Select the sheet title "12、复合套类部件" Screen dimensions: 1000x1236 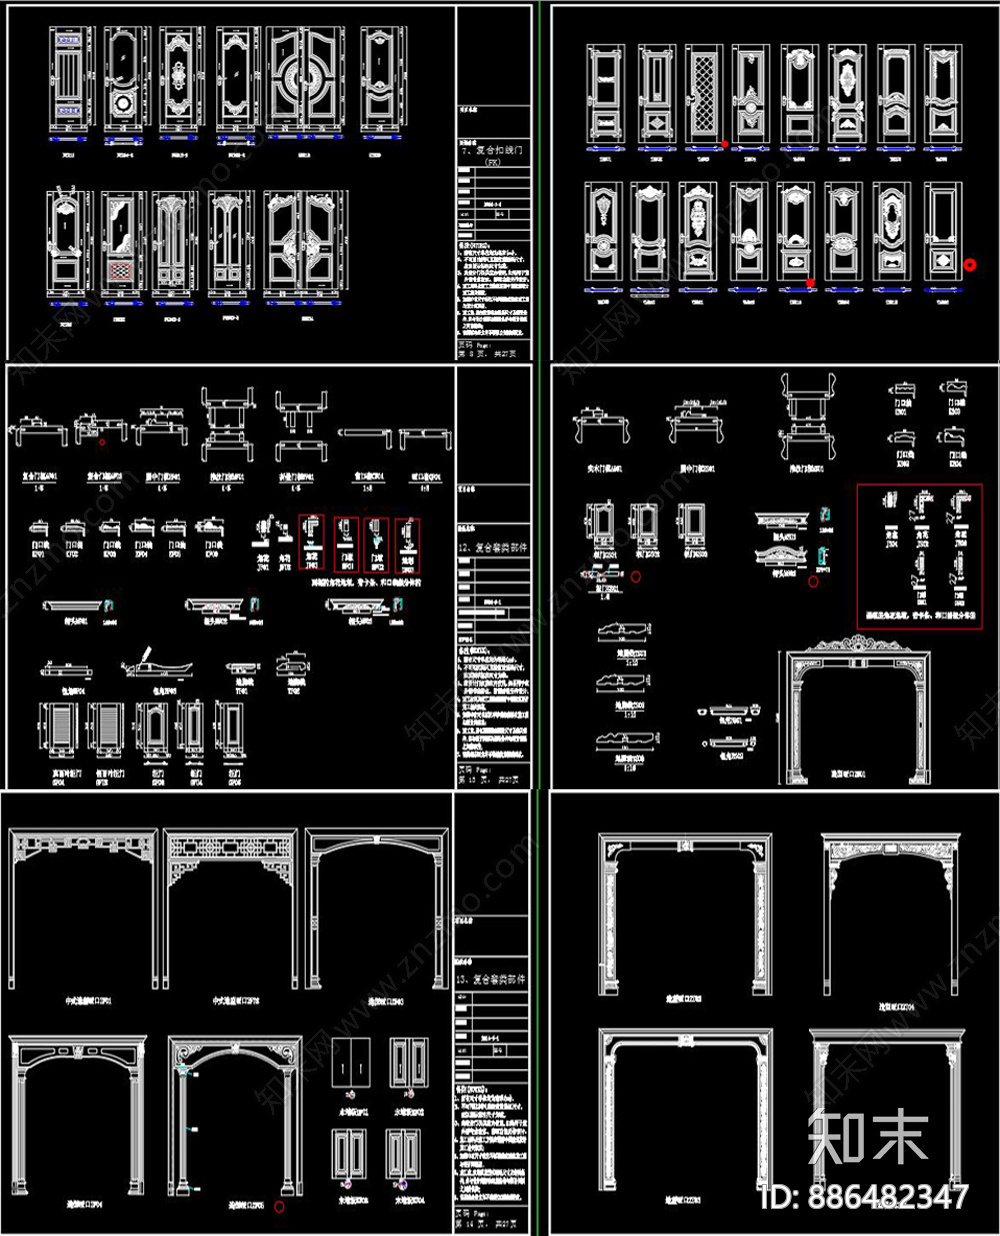[491, 548]
